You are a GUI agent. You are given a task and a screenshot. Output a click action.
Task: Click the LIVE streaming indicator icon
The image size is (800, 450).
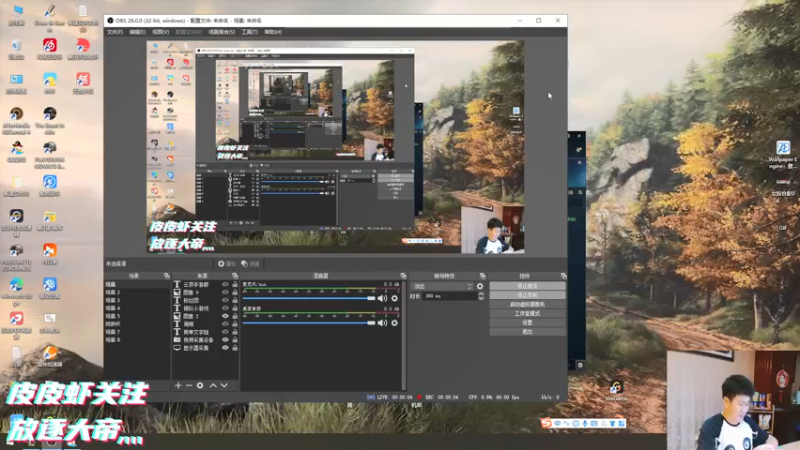point(370,397)
